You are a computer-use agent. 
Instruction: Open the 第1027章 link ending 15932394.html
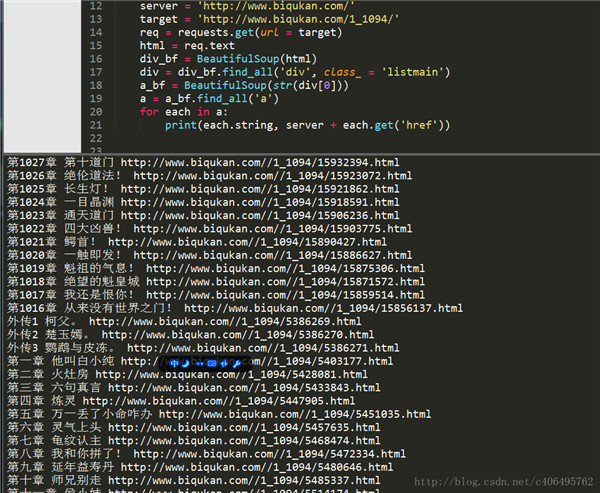pos(260,163)
